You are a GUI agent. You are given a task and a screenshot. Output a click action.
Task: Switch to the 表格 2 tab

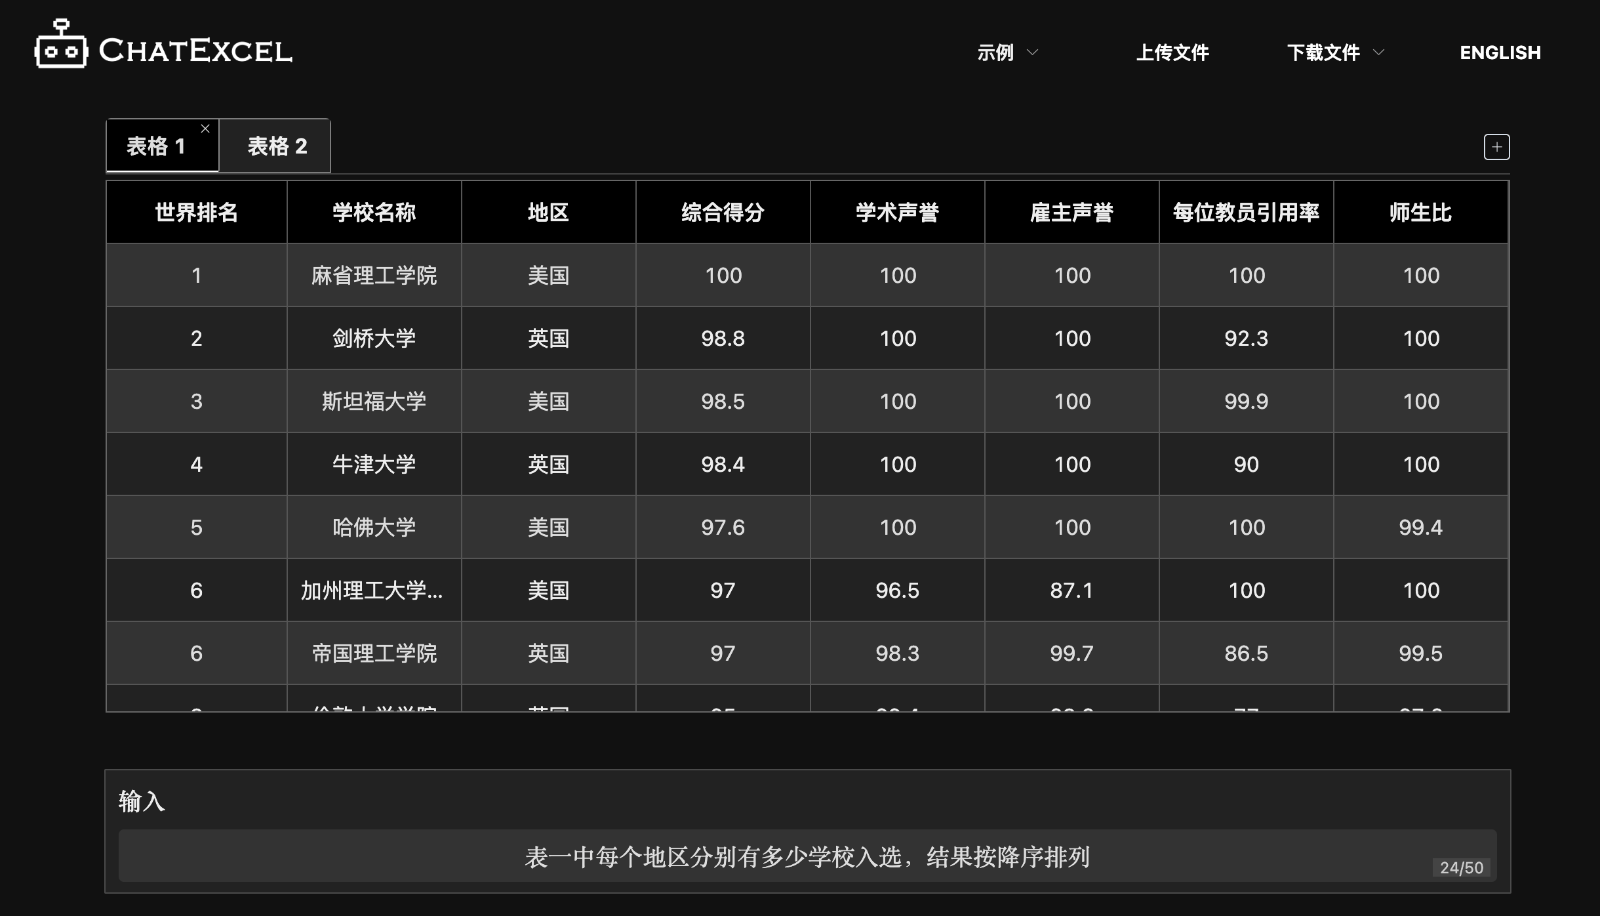pyautogui.click(x=275, y=145)
